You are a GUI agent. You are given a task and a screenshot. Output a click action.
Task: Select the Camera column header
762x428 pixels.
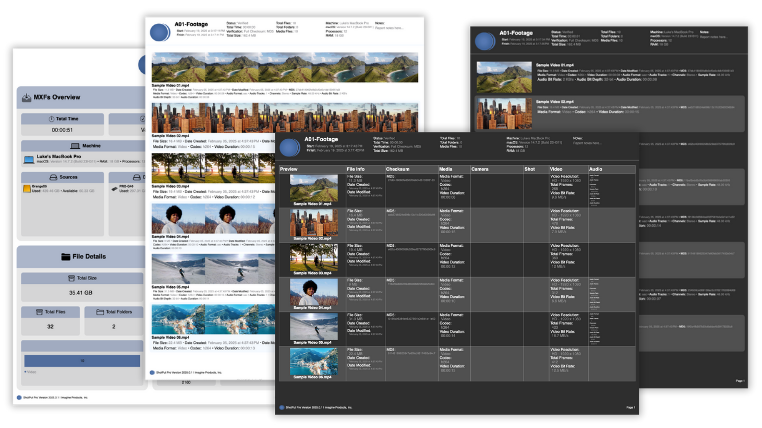(x=480, y=170)
